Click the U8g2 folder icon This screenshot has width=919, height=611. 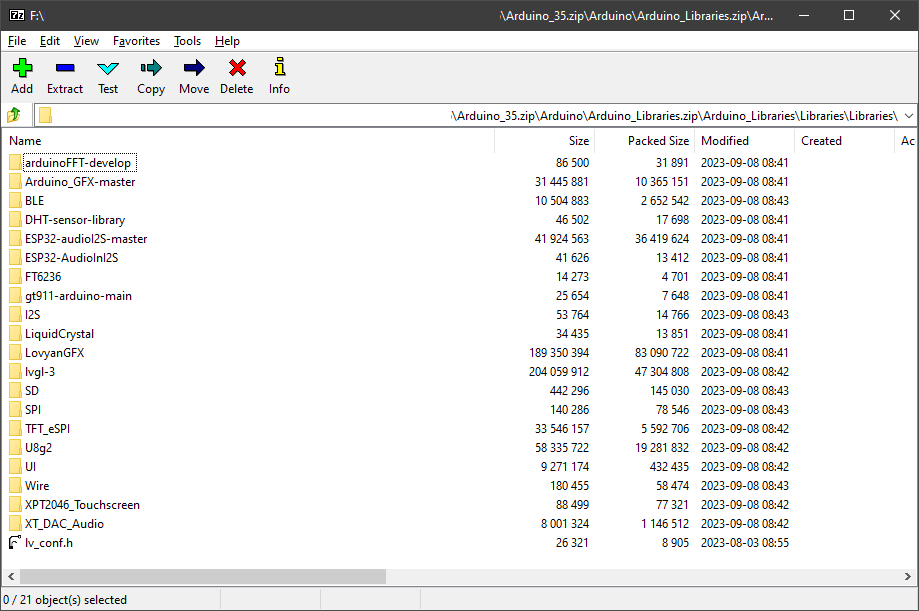15,447
